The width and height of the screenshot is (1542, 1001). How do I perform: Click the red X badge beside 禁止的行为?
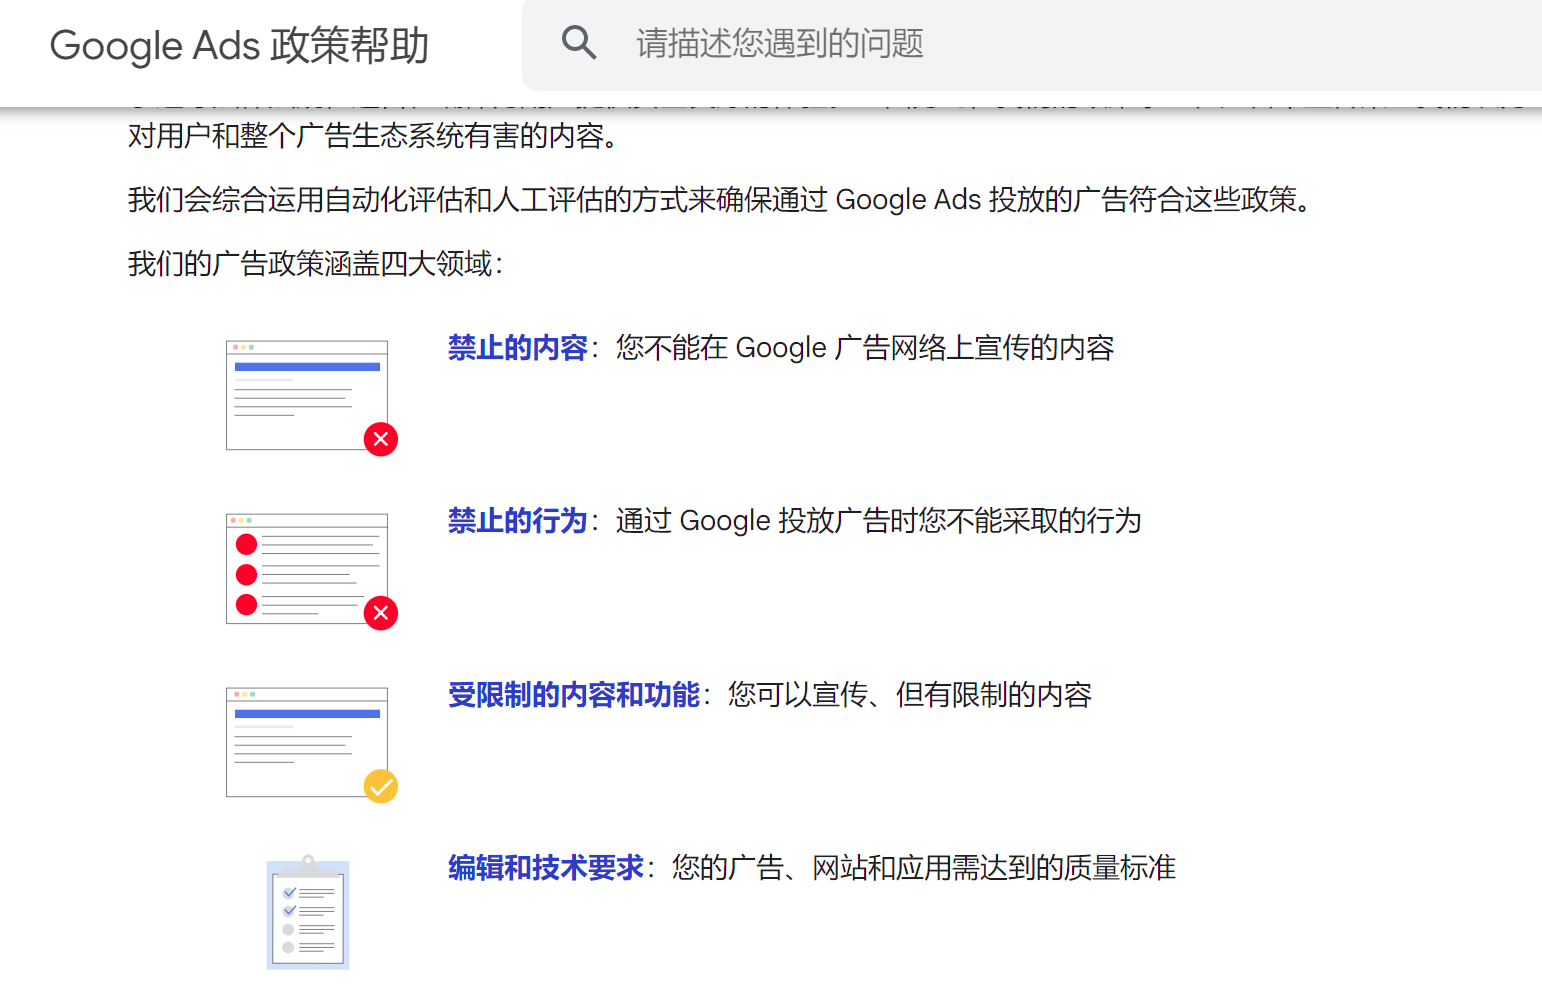[381, 613]
